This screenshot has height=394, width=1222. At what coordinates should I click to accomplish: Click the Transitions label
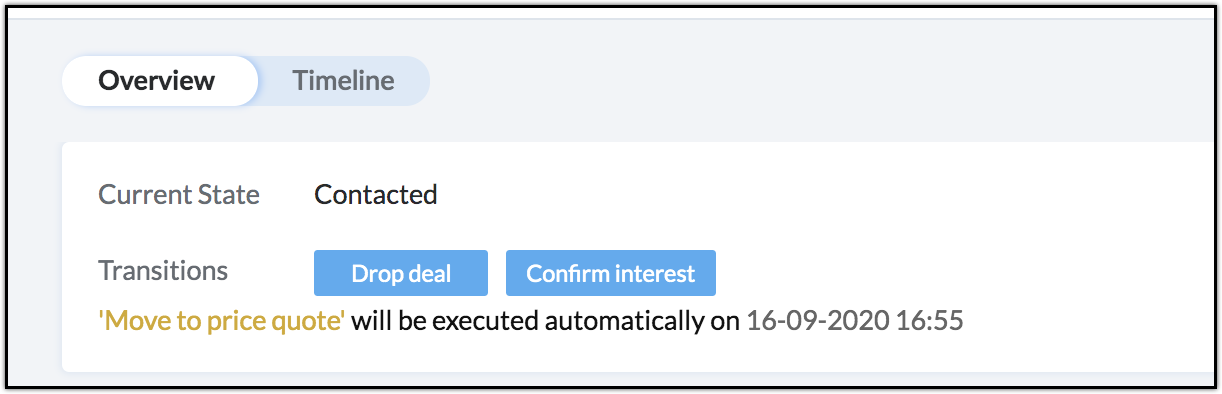pos(163,271)
